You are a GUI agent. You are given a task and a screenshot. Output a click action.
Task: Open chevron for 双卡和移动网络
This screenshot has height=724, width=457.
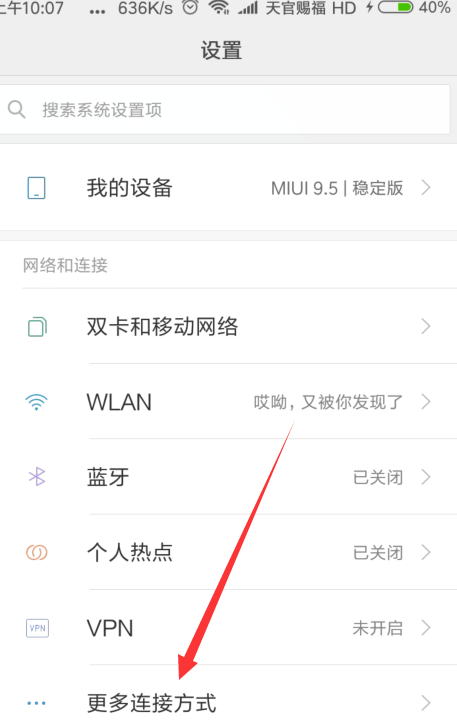(x=426, y=327)
